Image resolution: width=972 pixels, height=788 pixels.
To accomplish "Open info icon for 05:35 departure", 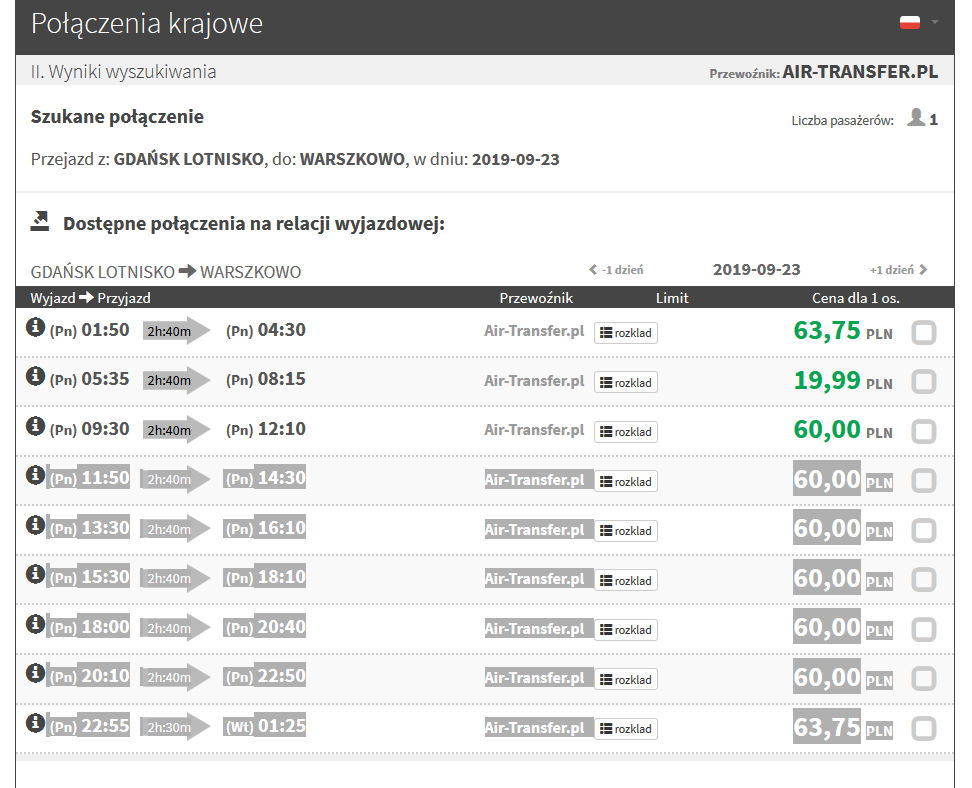I will coord(35,376).
